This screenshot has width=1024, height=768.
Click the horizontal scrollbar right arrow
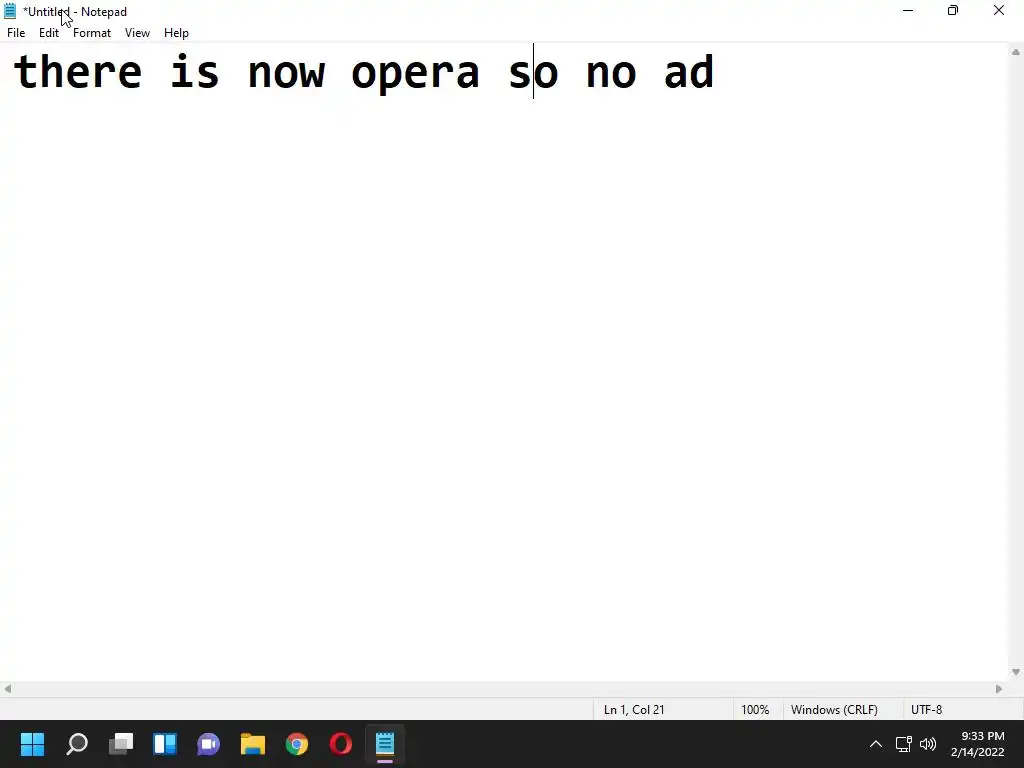click(x=999, y=689)
